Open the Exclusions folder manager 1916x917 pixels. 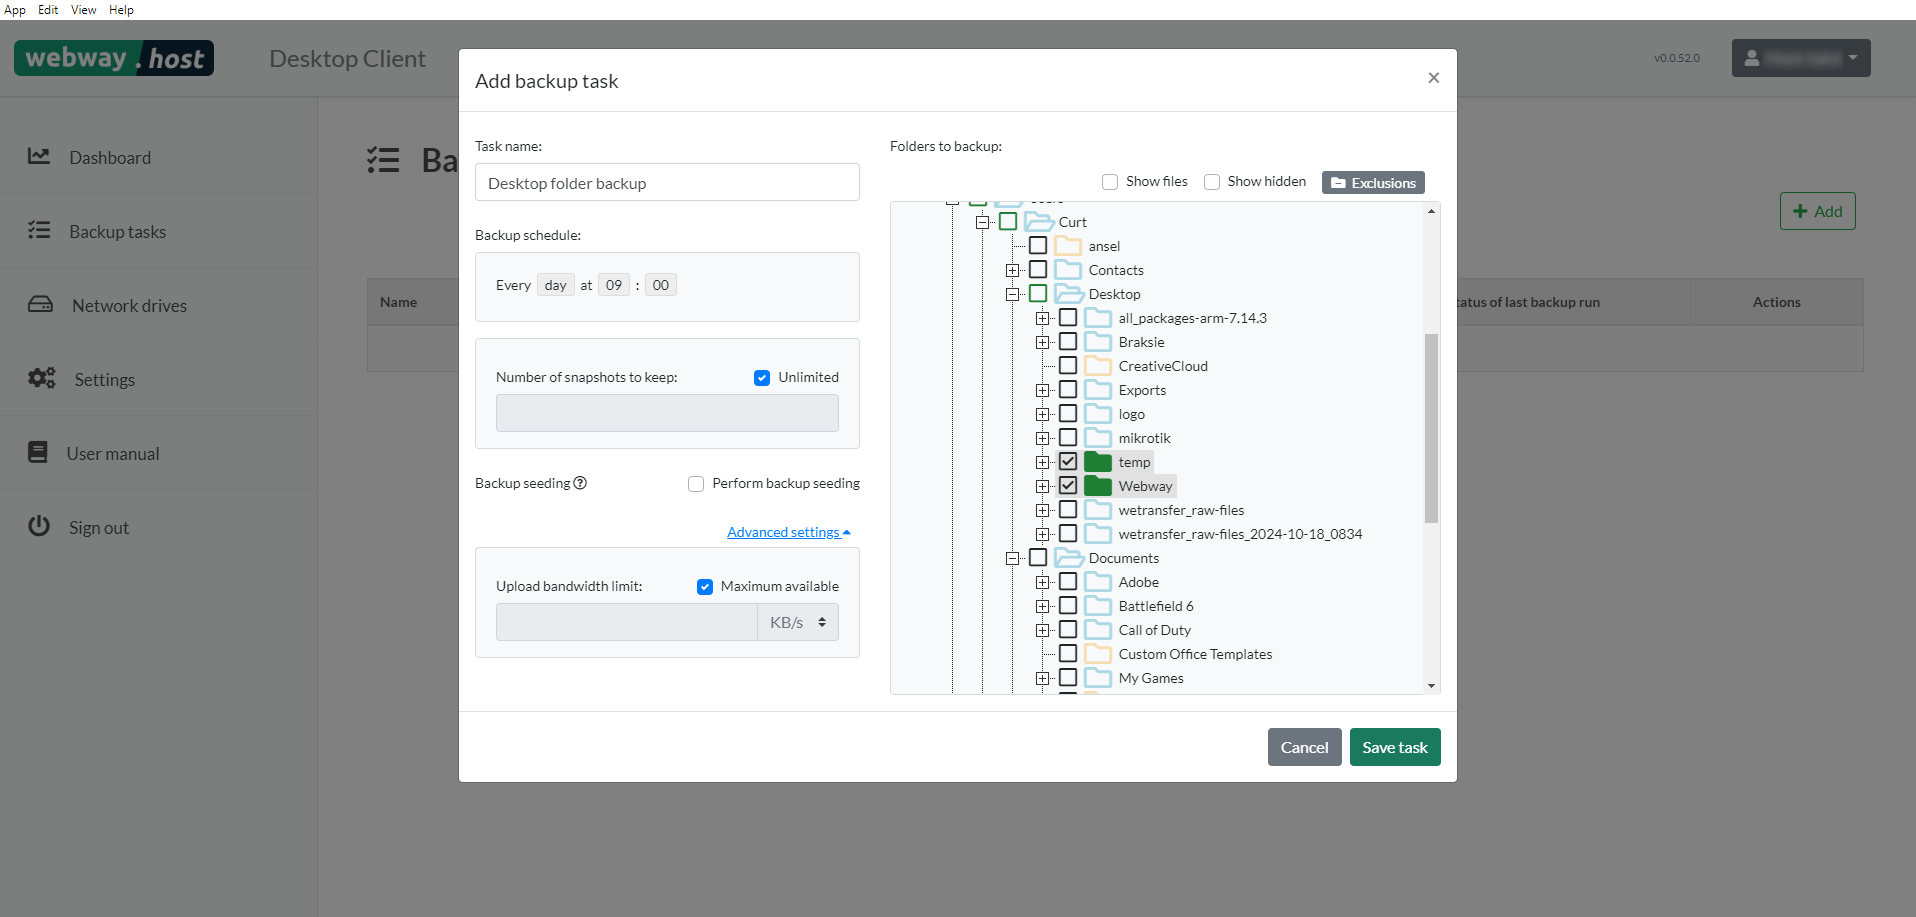[x=1372, y=182]
